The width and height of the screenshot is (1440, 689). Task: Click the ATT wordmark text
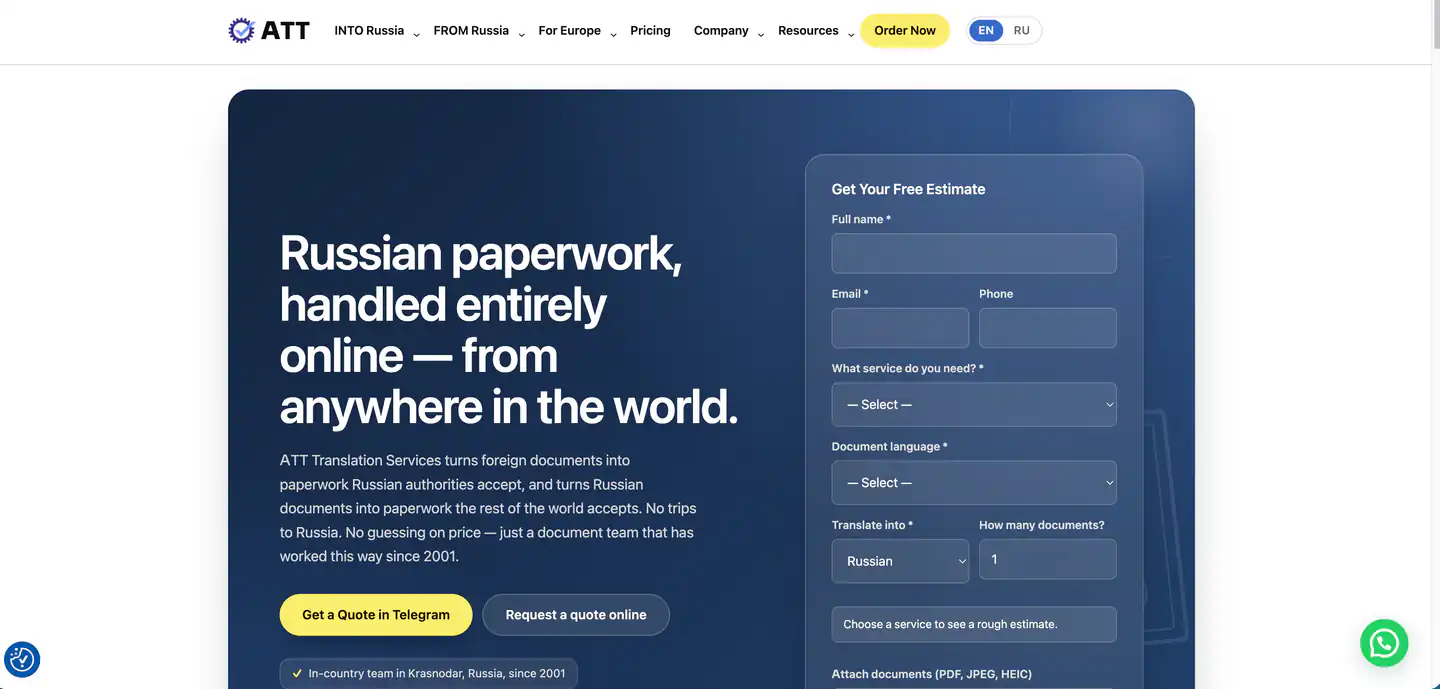tap(285, 31)
